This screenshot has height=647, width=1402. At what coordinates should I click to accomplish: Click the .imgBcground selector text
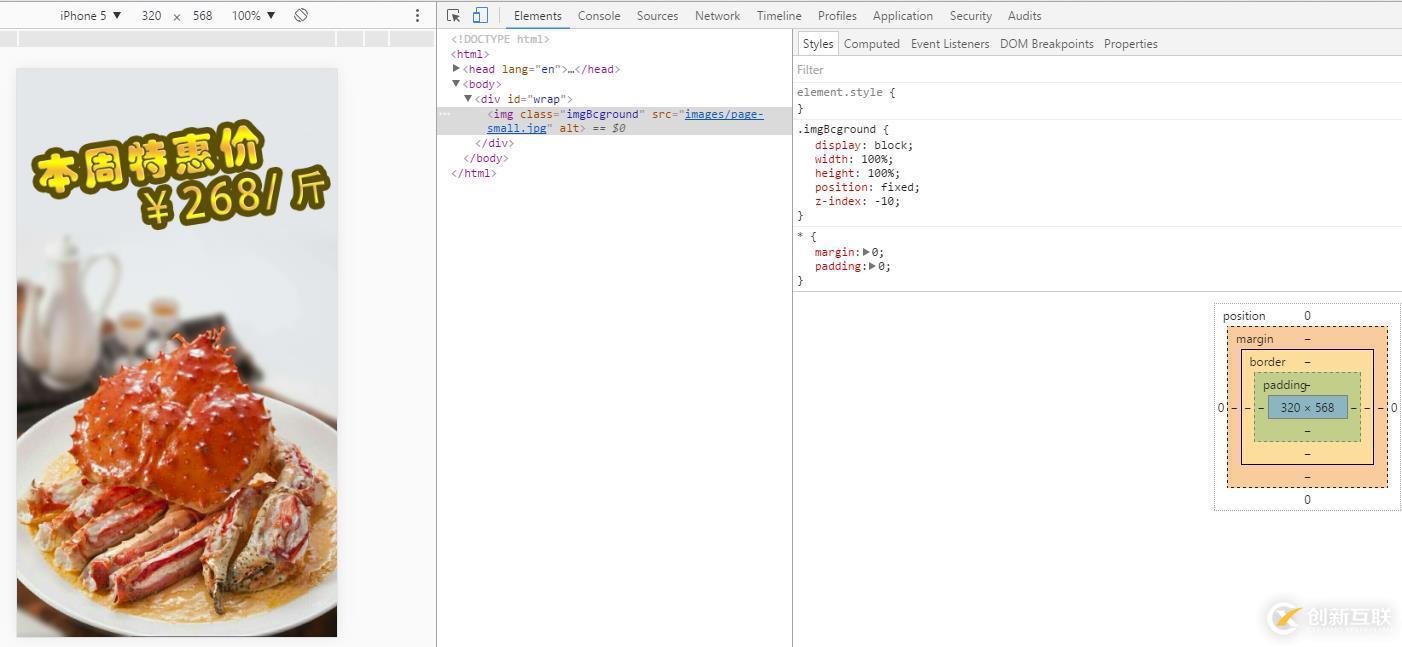(836, 129)
